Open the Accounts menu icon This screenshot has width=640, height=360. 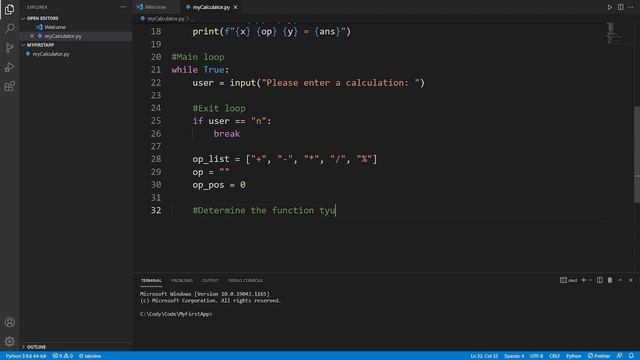9,322
